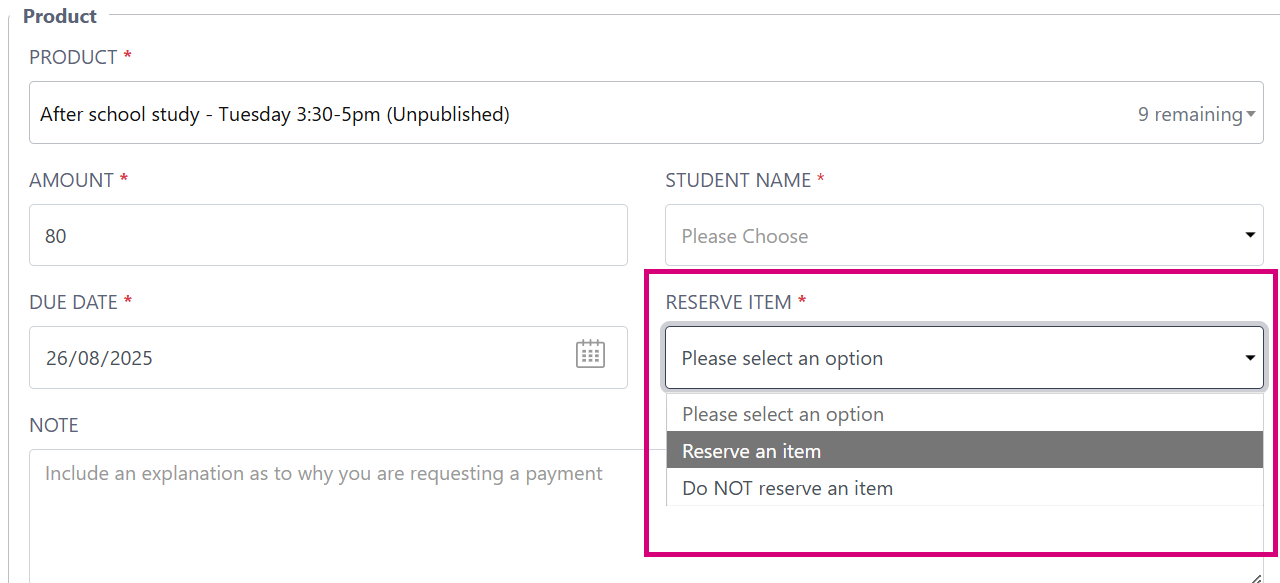Pick 'Please select an option' list entry

pos(782,414)
